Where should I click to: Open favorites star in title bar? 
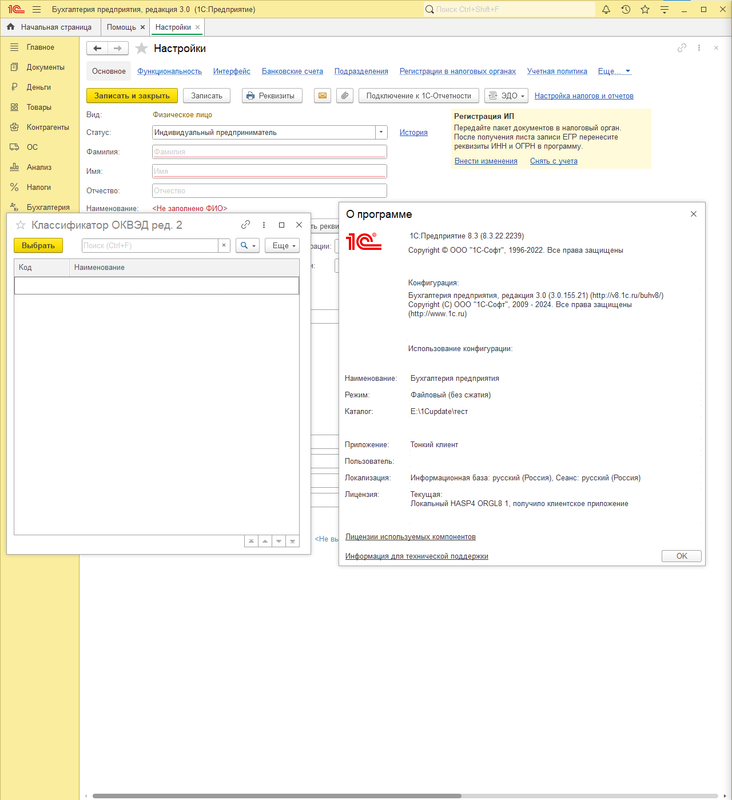645,9
